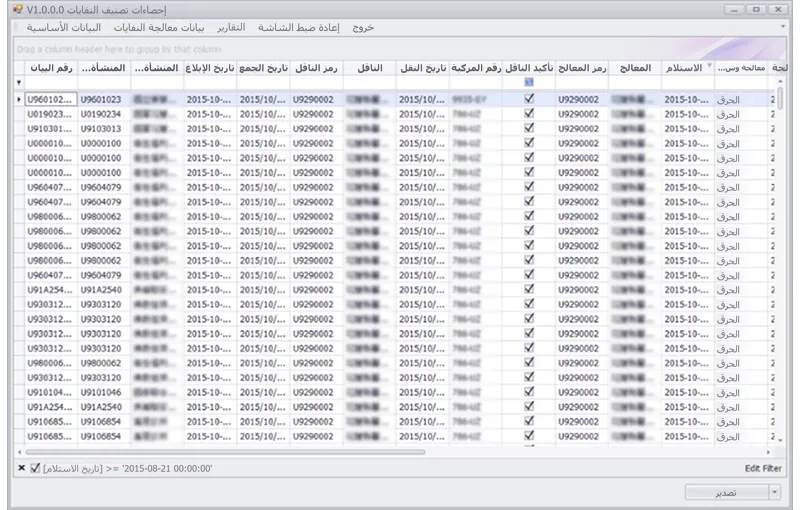
Task: Click the app icon in the title bar
Action: pos(18,9)
